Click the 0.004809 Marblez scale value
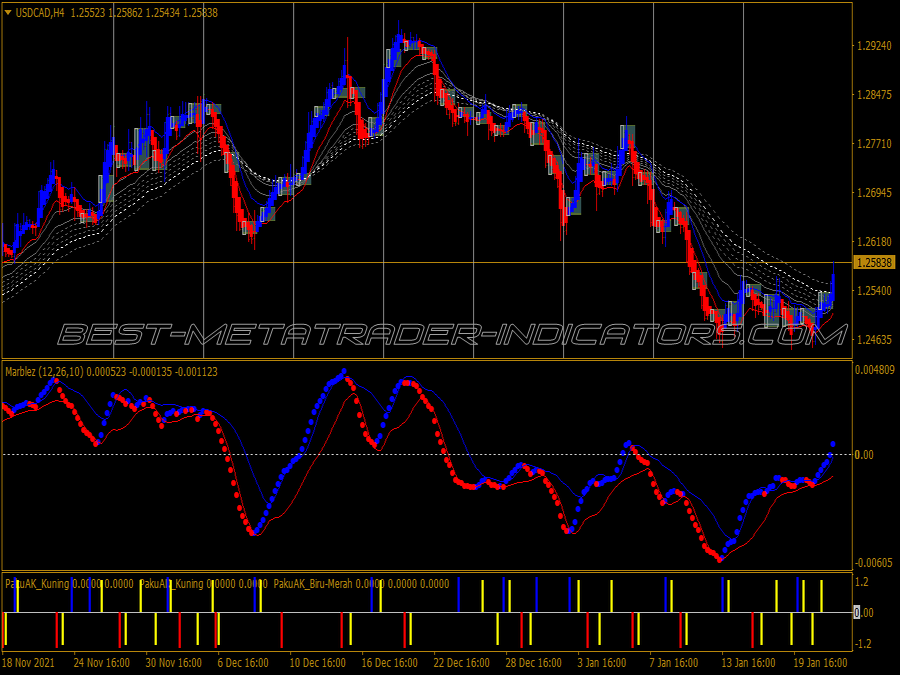The image size is (900, 675). [875, 370]
